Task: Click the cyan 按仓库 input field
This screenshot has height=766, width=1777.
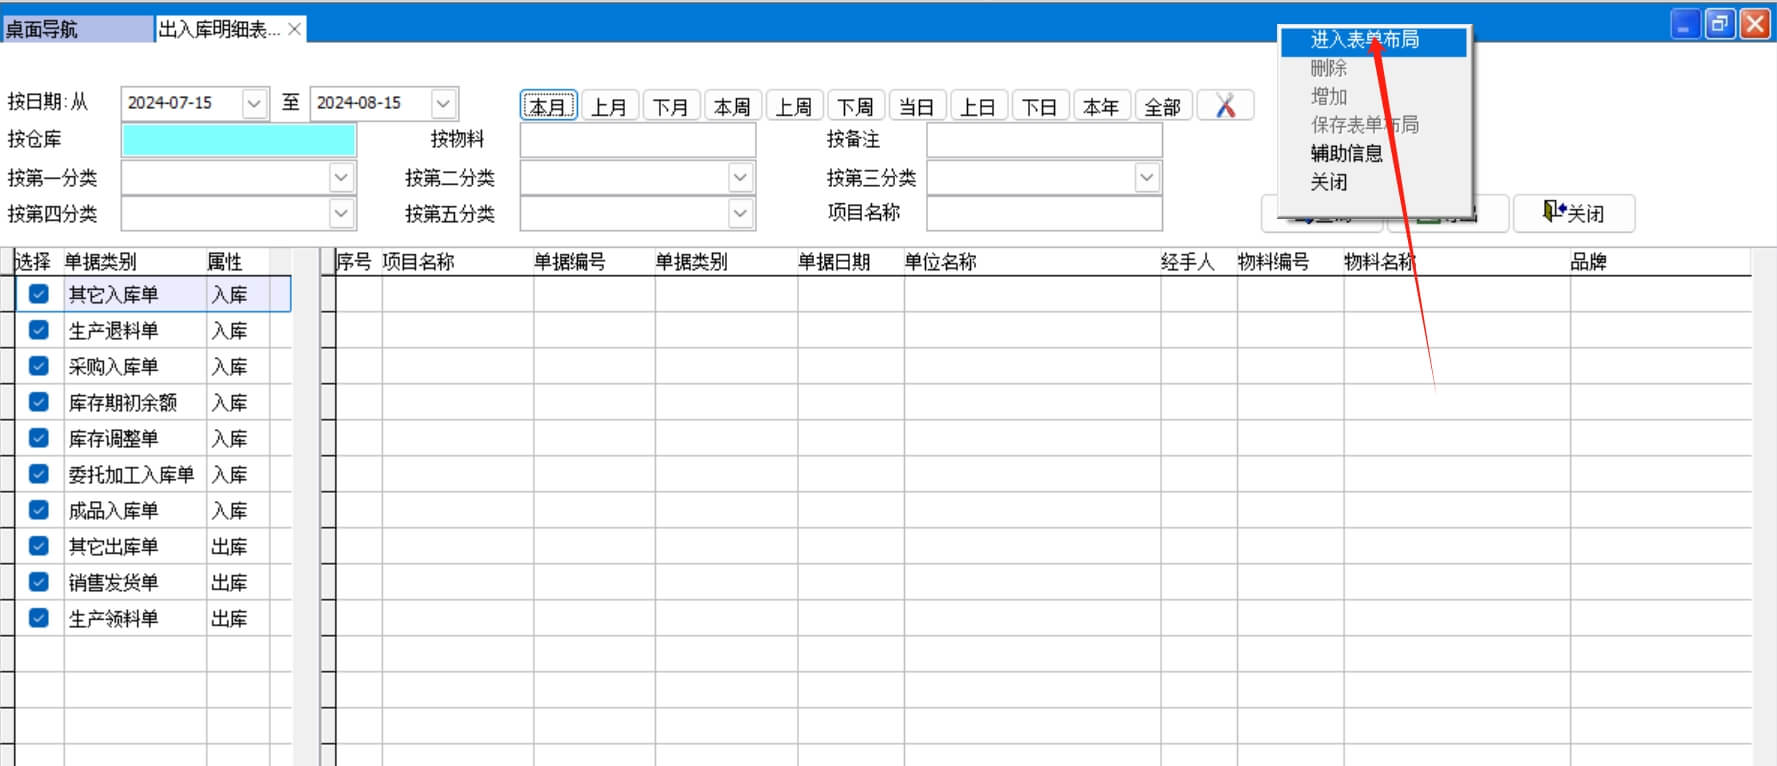Action: pos(238,140)
